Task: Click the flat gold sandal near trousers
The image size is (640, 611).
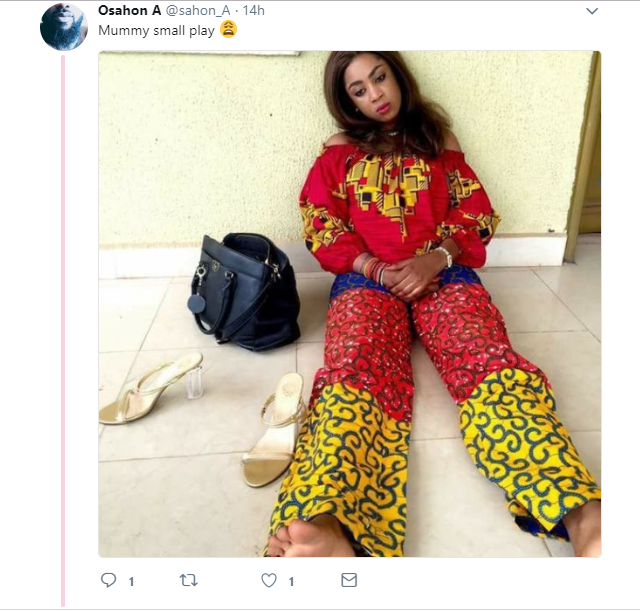Action: (272, 428)
